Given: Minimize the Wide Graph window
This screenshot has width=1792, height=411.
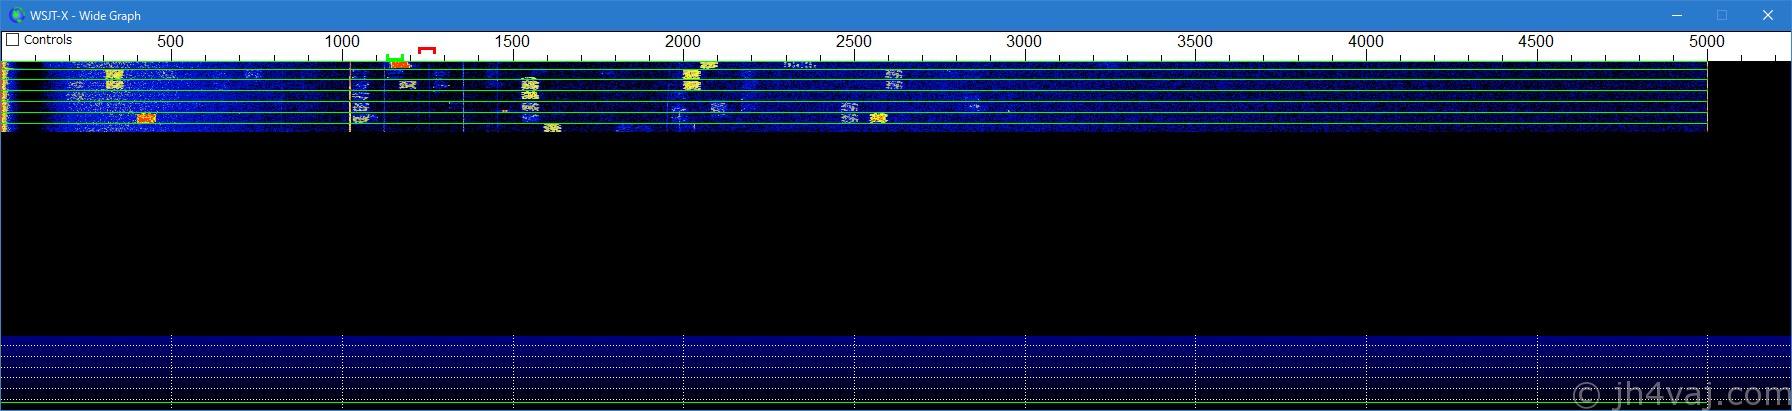Looking at the screenshot, I should tap(1677, 15).
